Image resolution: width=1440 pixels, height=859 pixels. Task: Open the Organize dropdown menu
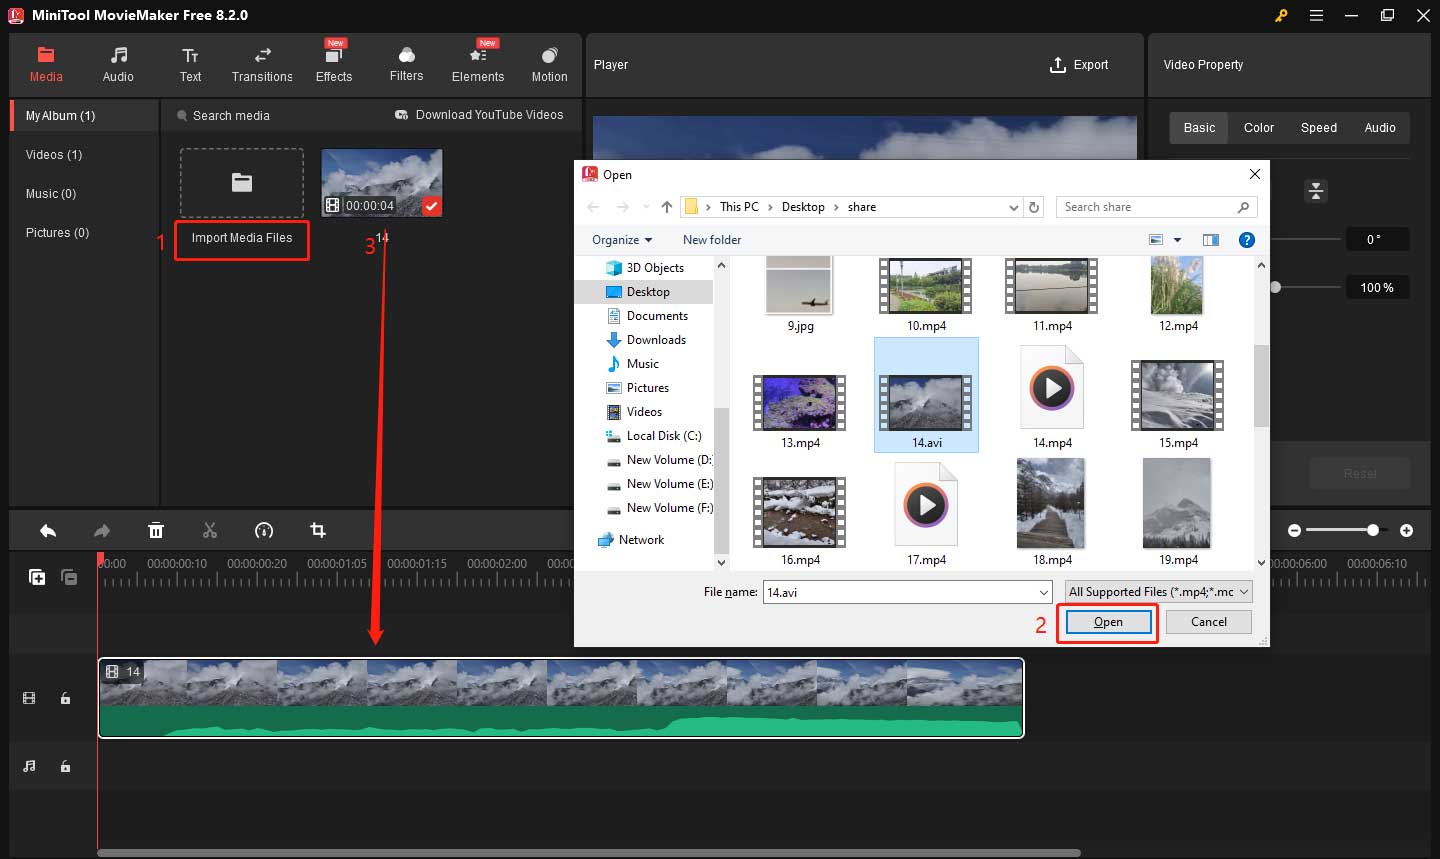coord(621,240)
